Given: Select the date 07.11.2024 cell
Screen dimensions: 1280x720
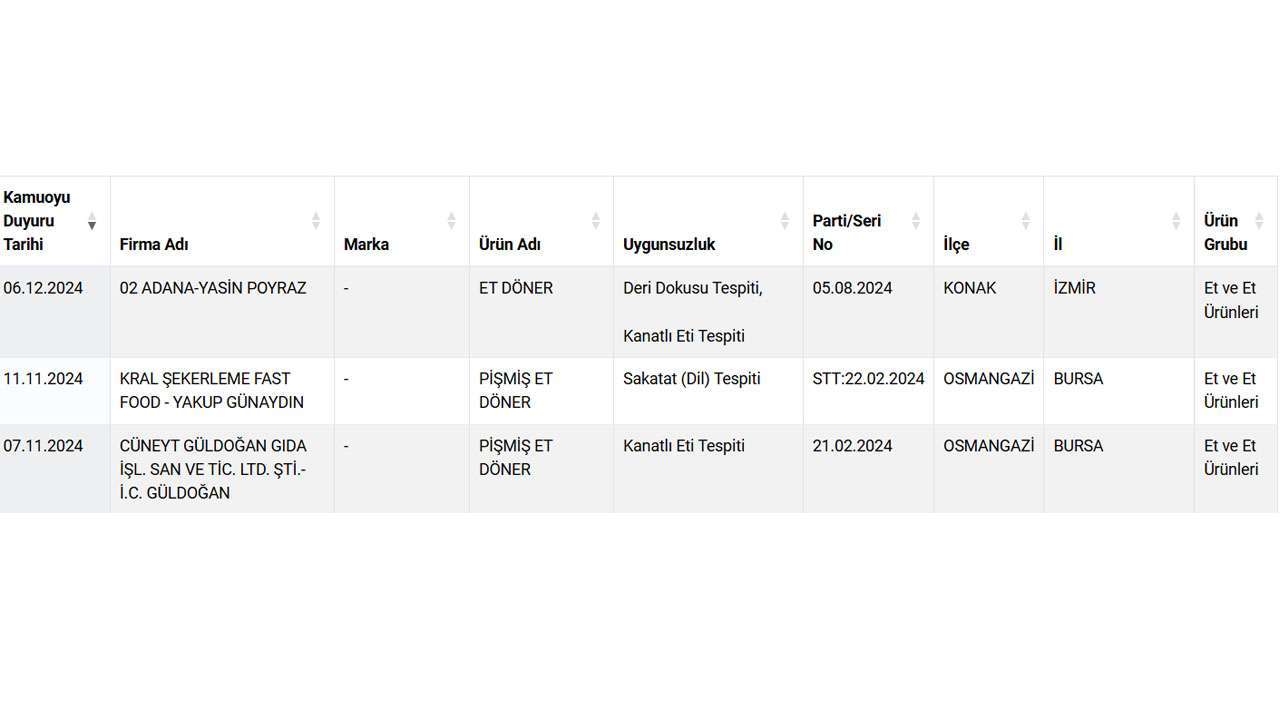Looking at the screenshot, I should [43, 446].
